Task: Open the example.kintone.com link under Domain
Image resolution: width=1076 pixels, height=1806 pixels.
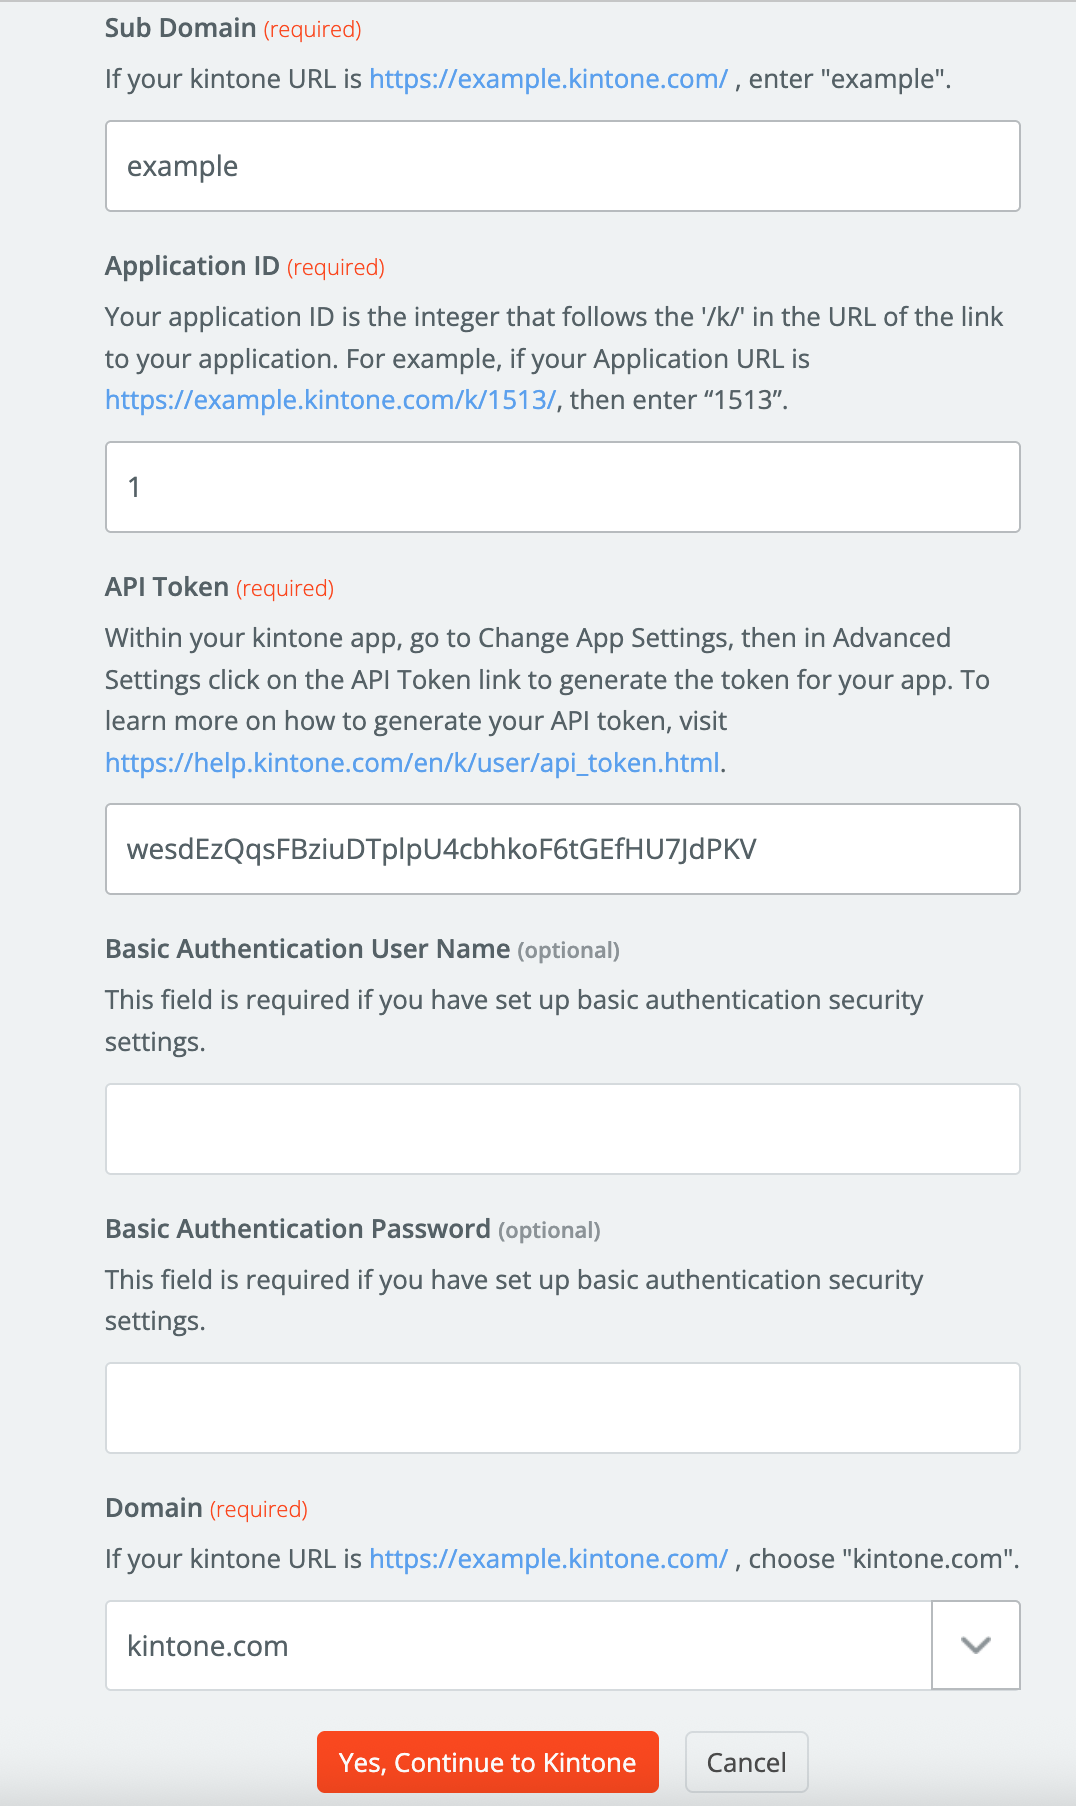Action: (547, 1558)
